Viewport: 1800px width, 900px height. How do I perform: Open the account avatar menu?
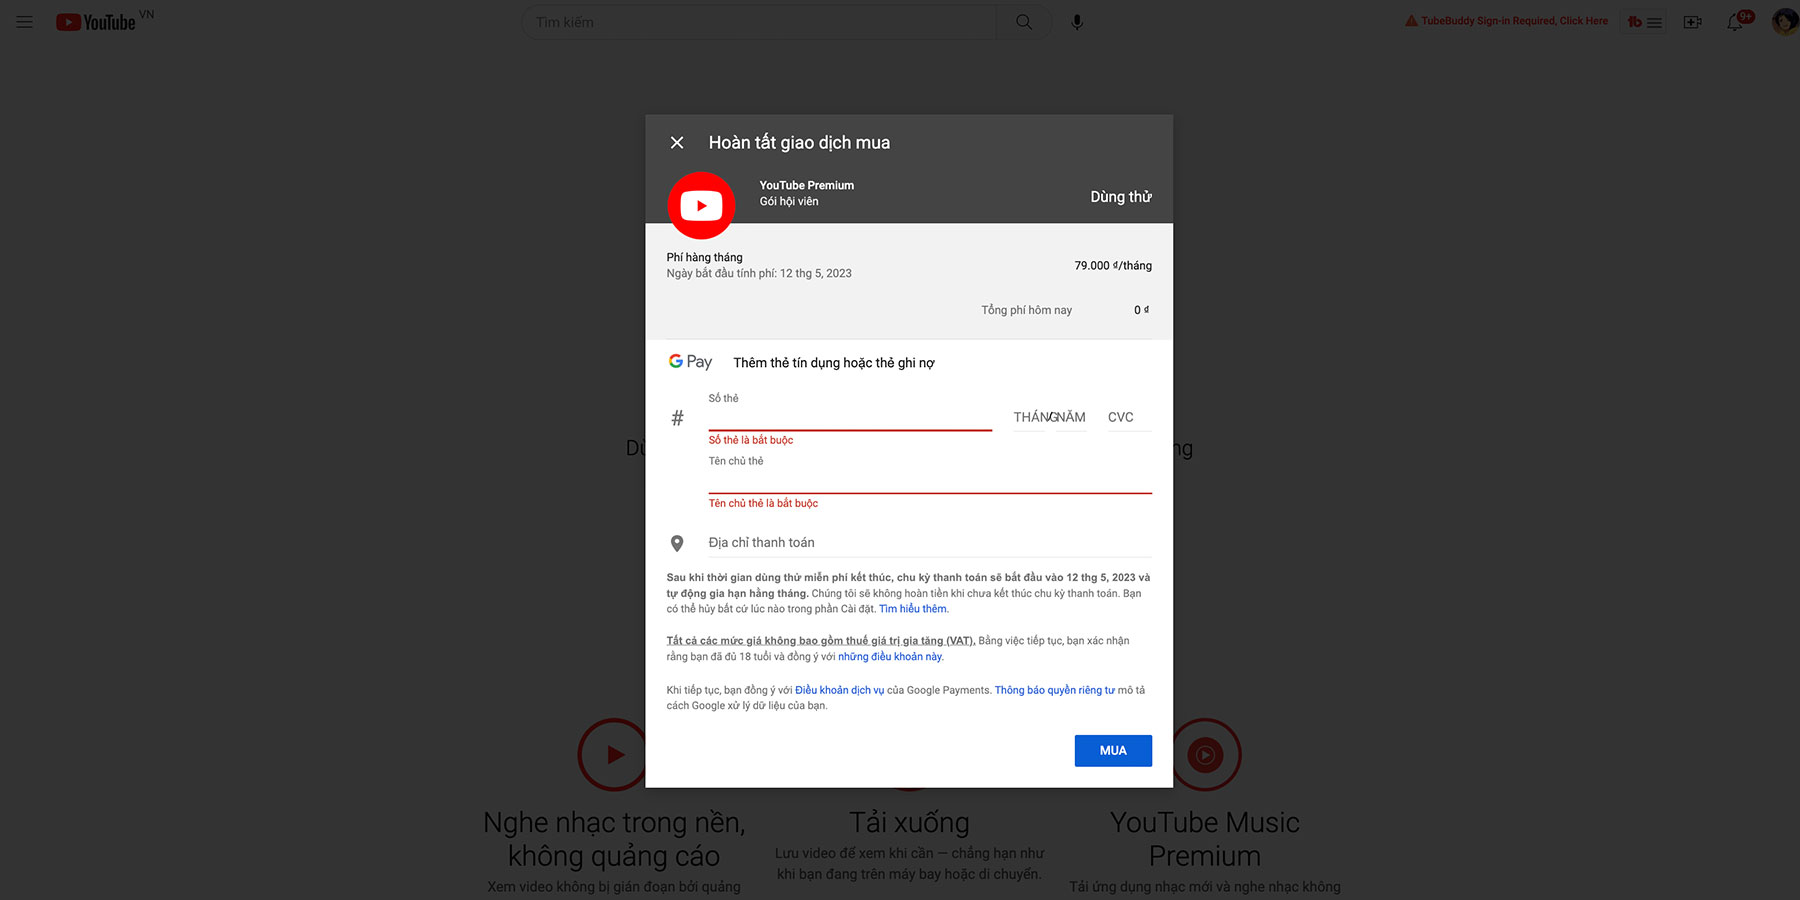(1784, 22)
